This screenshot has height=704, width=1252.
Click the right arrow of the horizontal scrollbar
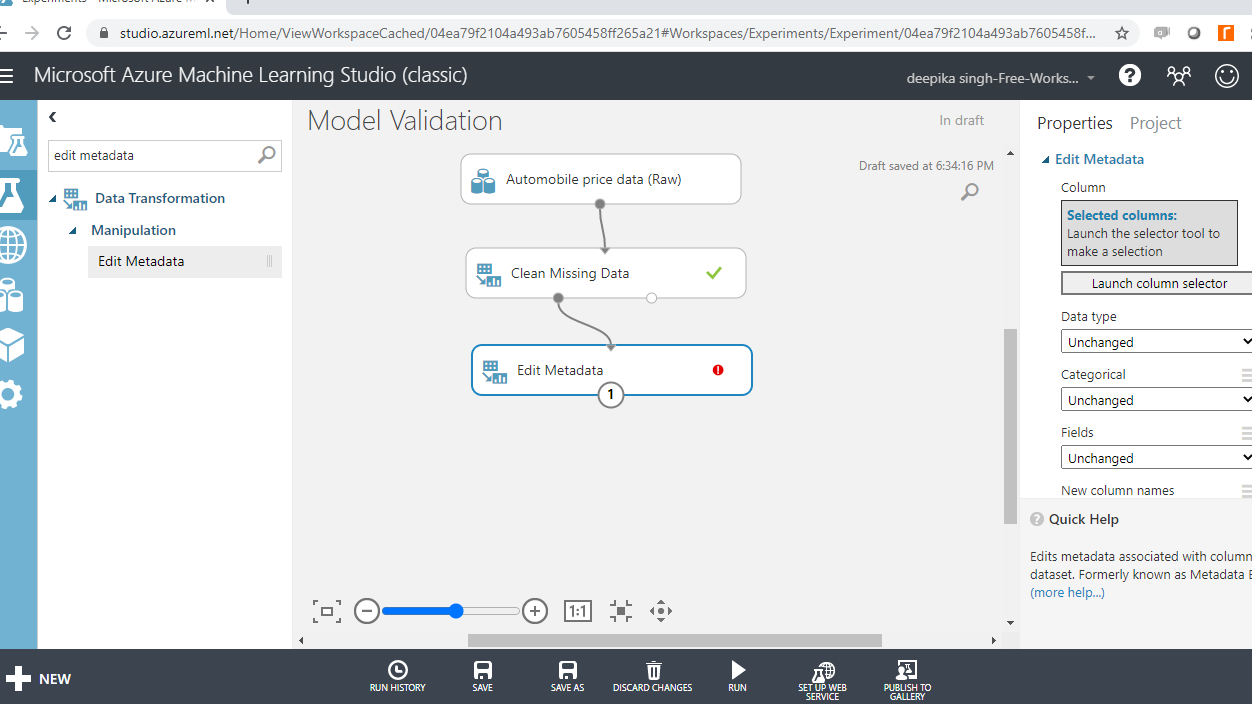click(x=993, y=640)
